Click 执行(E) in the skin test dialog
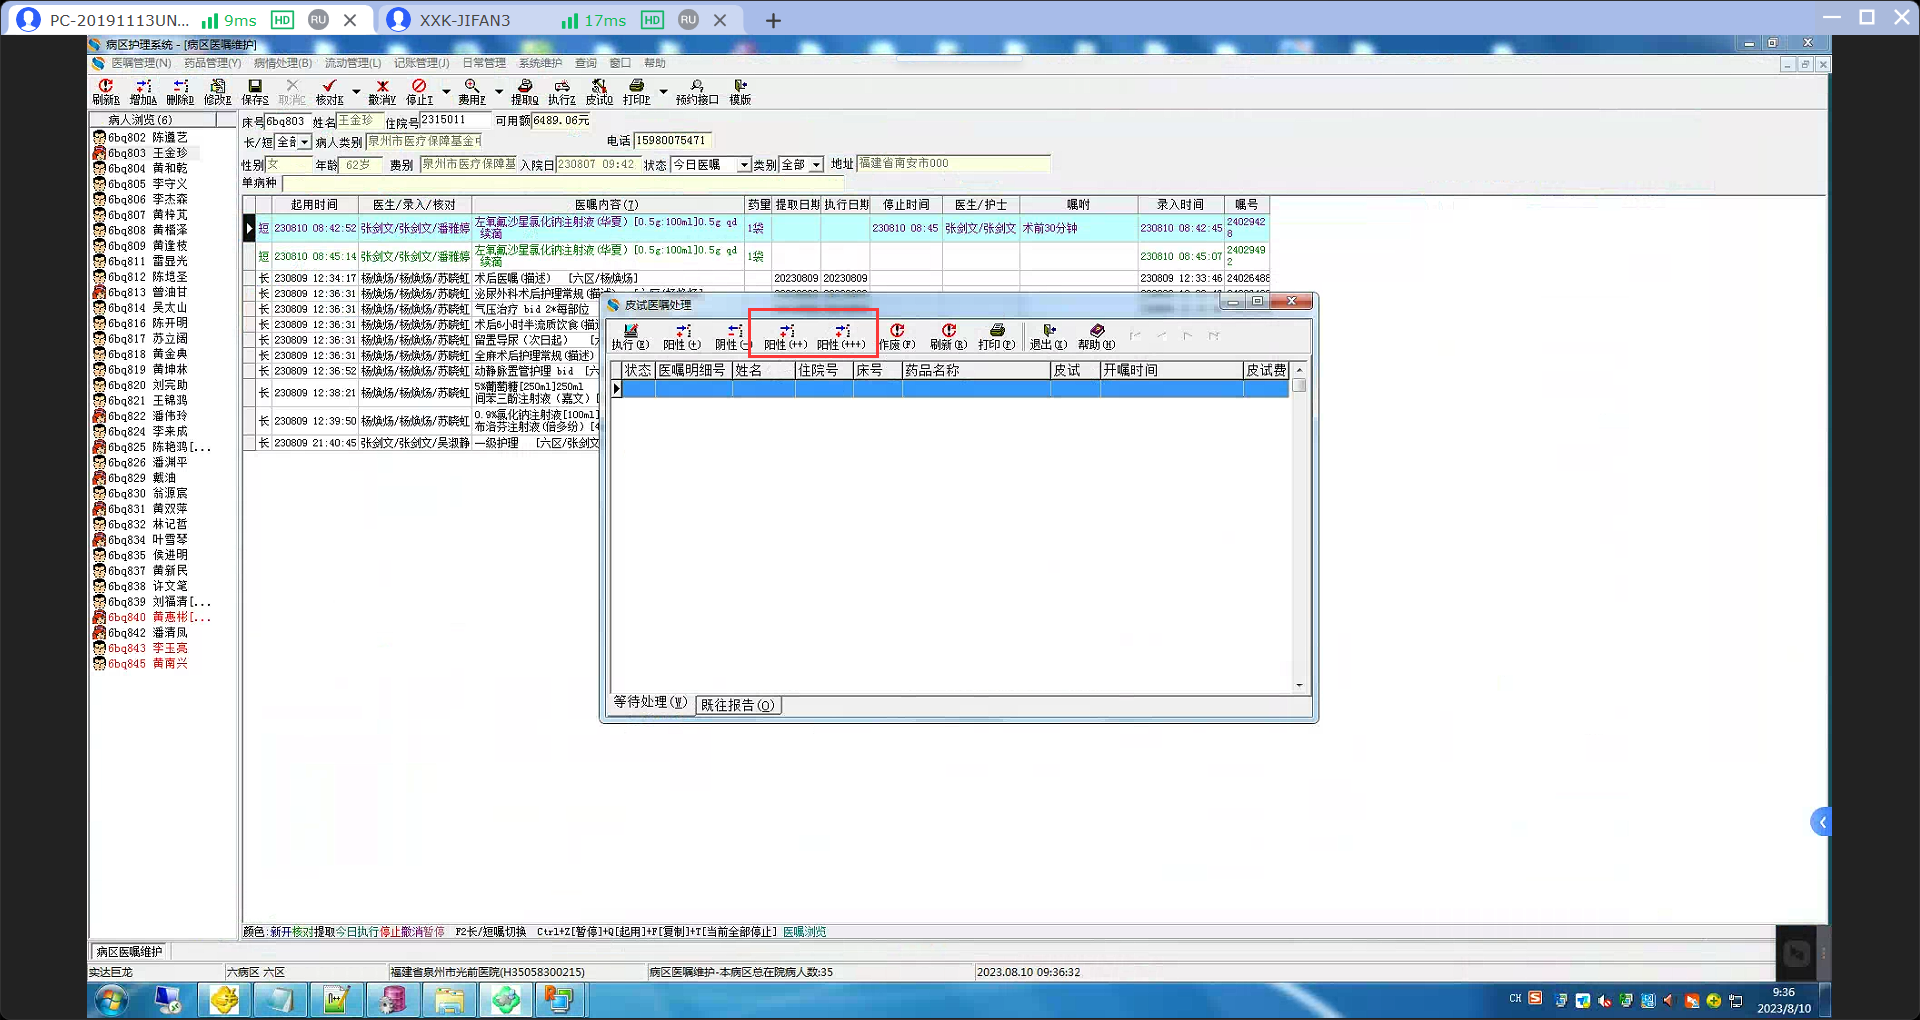The height and width of the screenshot is (1020, 1920). coord(630,337)
